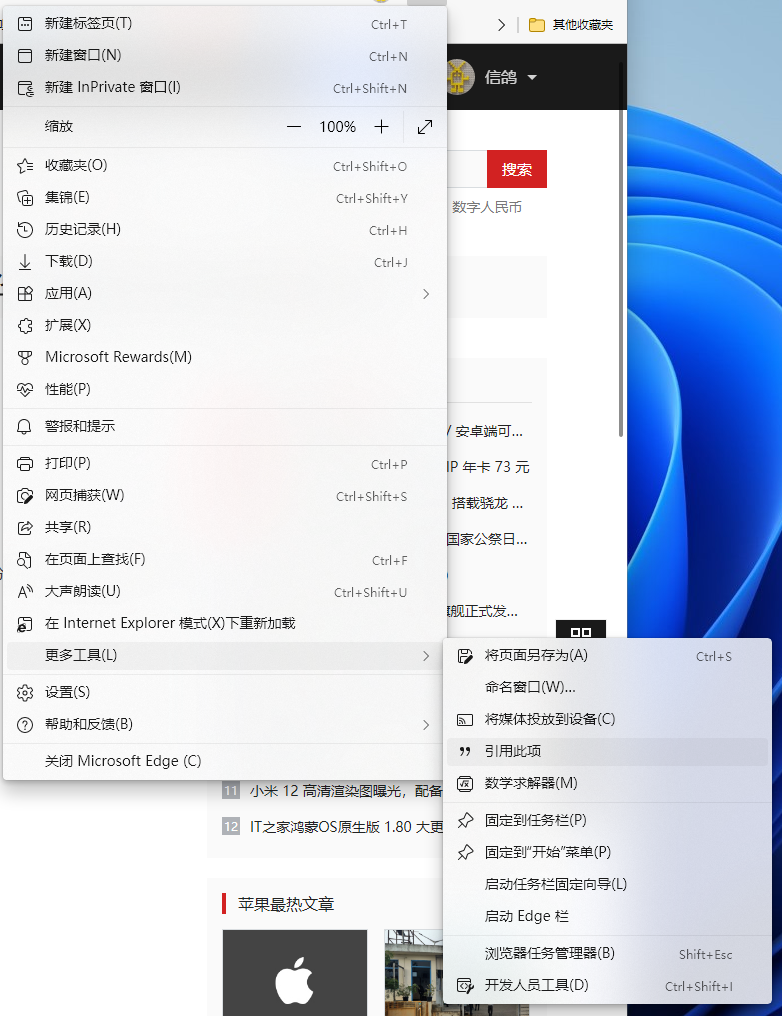This screenshot has width=782, height=1016.
Task: Decrease zoom with the minus button
Action: (x=294, y=127)
